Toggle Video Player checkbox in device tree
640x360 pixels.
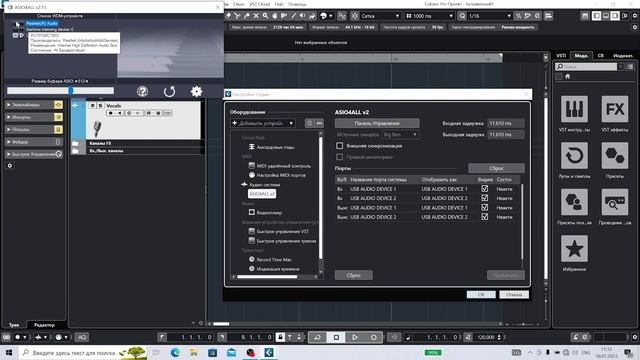click(252, 212)
